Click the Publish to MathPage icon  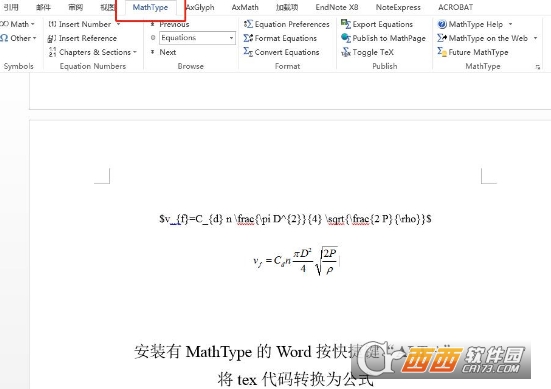tap(346, 38)
